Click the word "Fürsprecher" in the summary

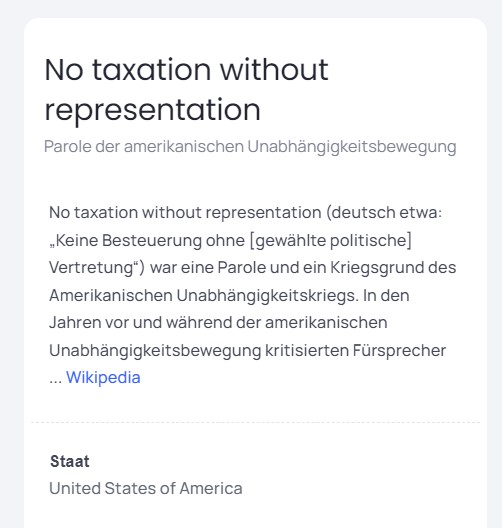[x=399, y=351]
